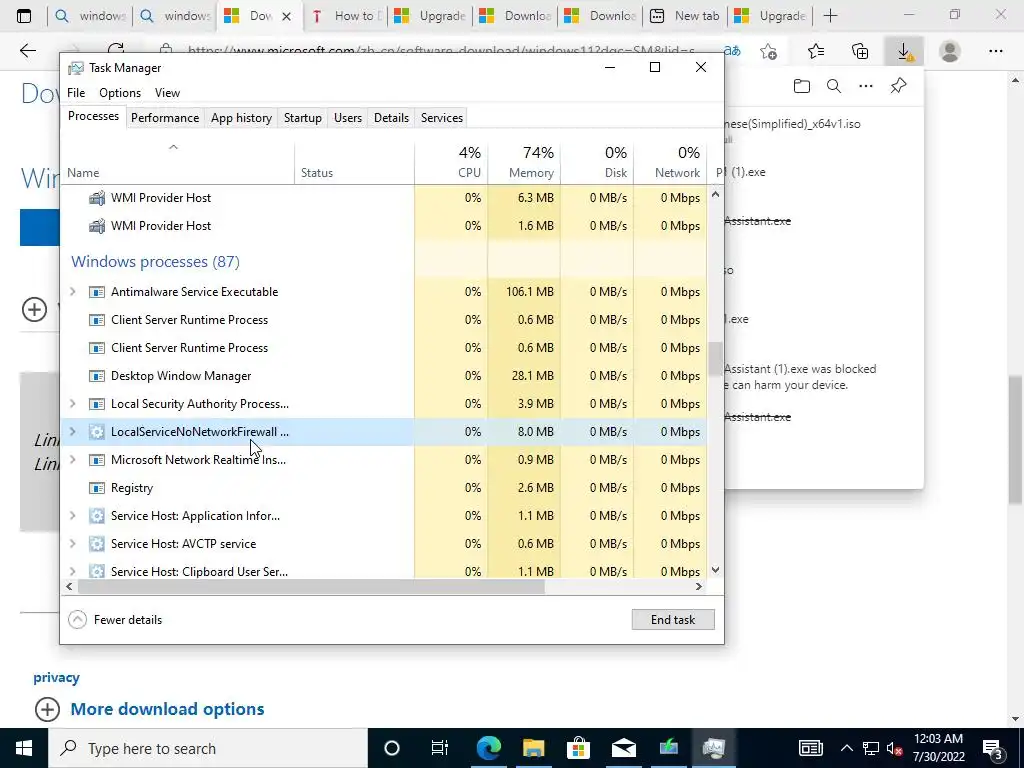Open the privacy link on webpage
Image resolution: width=1024 pixels, height=768 pixels.
[56, 677]
